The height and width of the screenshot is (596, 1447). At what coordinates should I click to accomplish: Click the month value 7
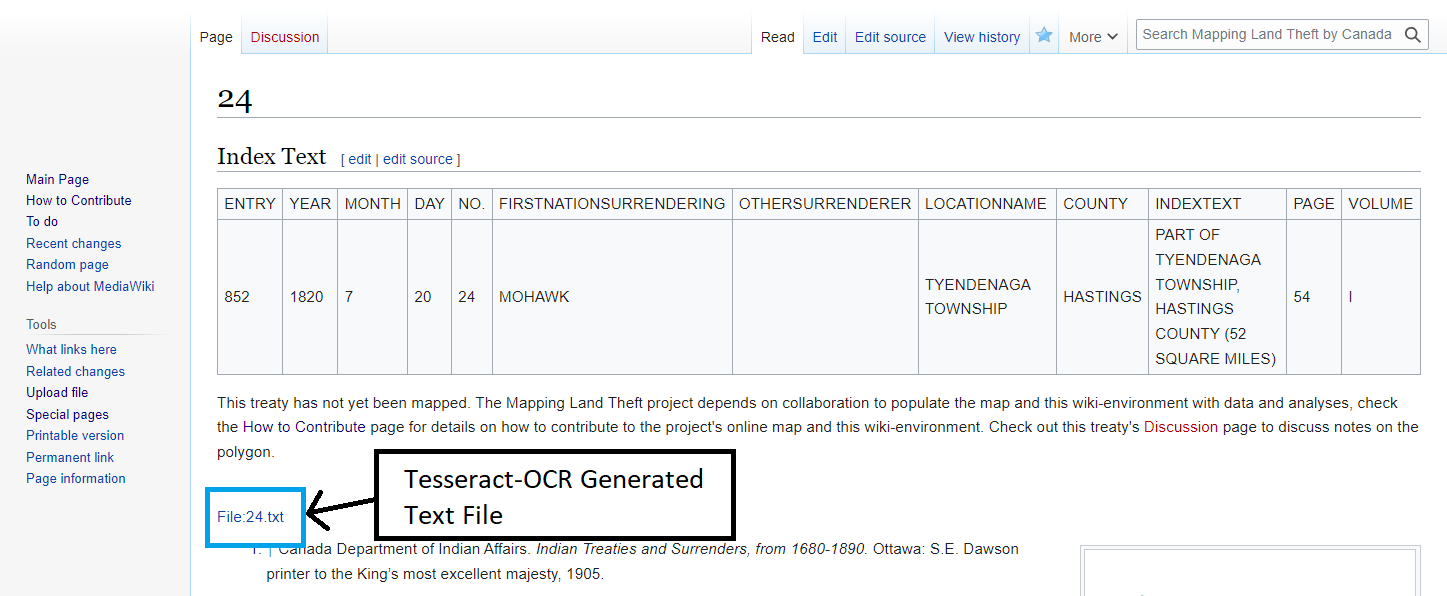[x=349, y=297]
